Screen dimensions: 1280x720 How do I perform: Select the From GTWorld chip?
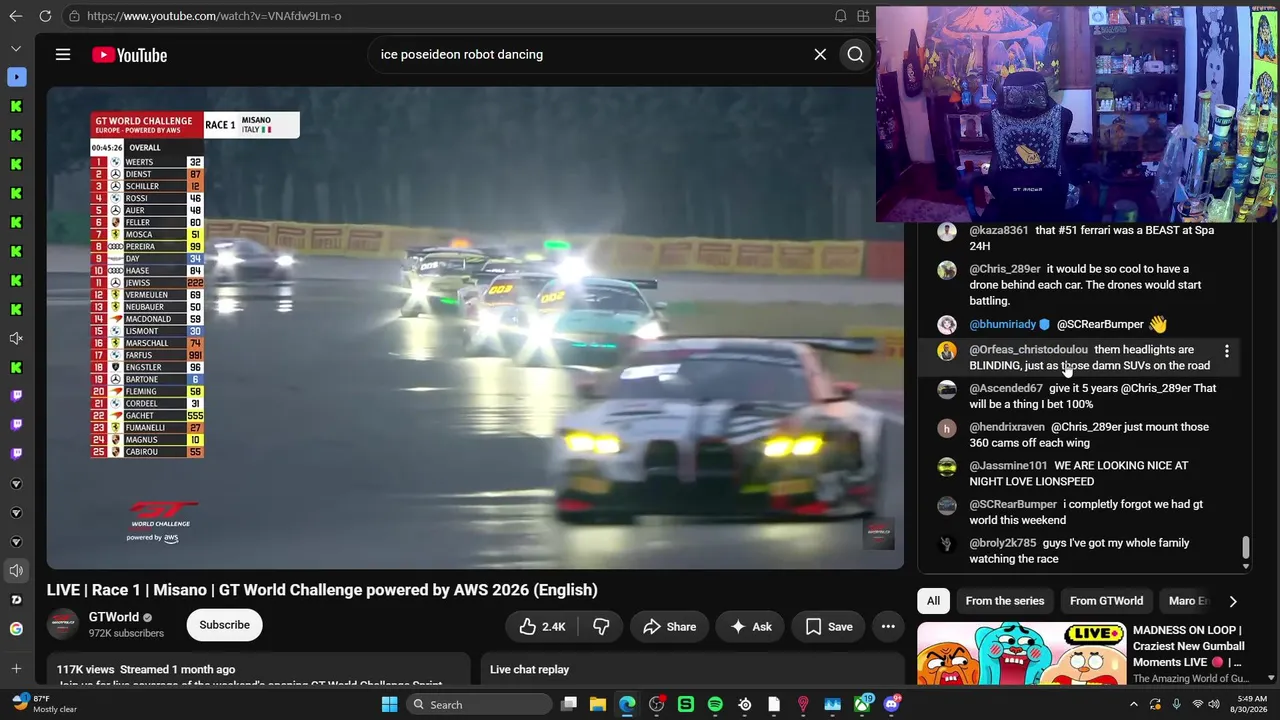[x=1106, y=601]
